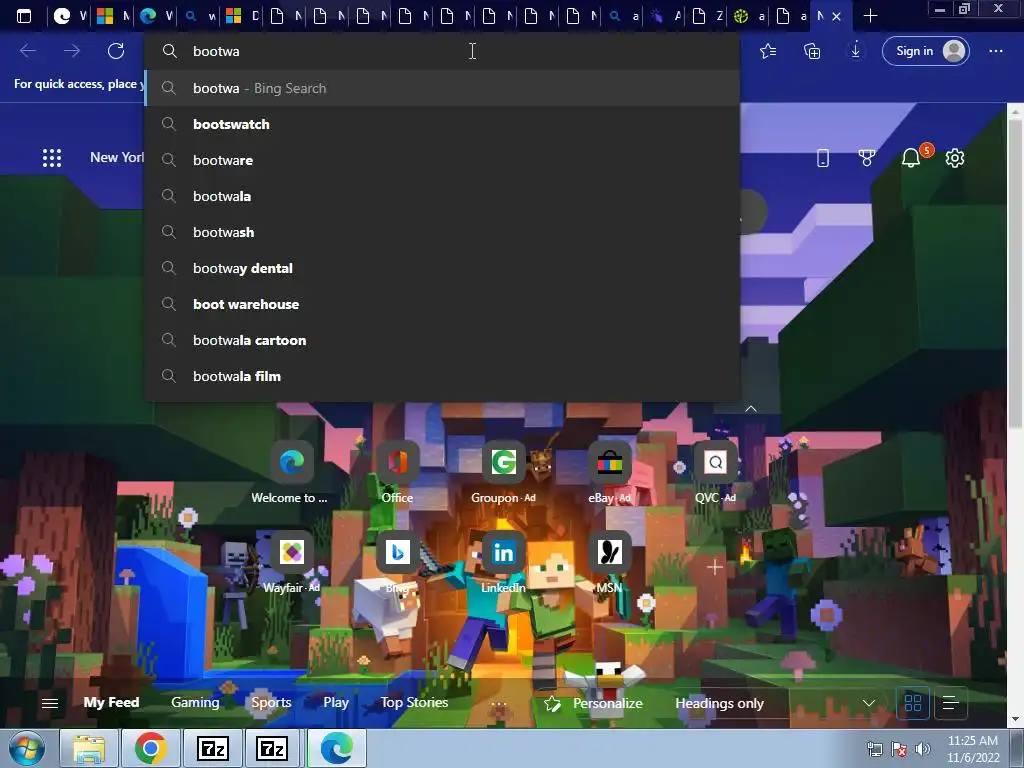
Task: Click the Personalize button
Action: coord(594,703)
